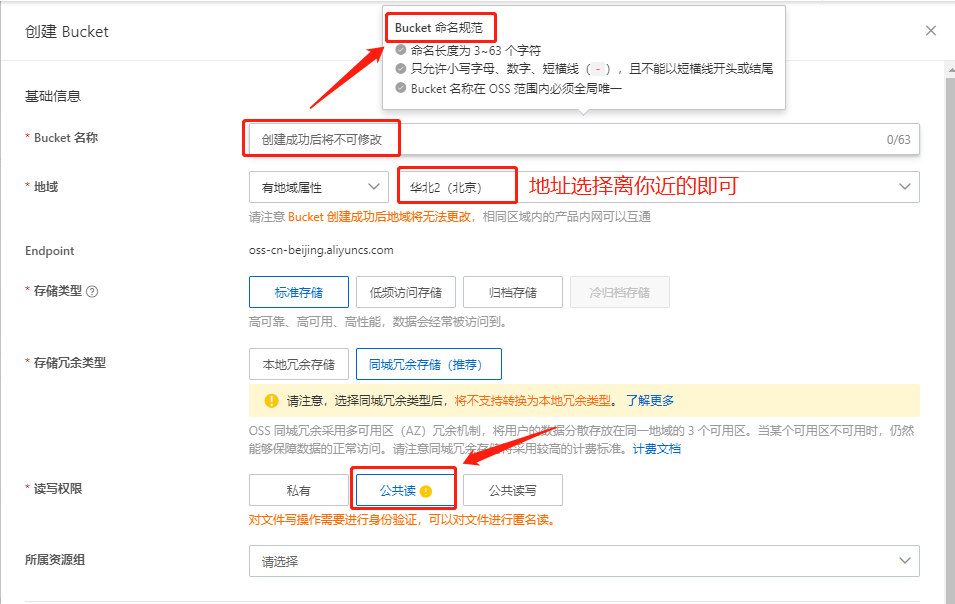The width and height of the screenshot is (955, 604).
Task: Click the help icon beside 存储类型
Action: pyautogui.click(x=92, y=292)
